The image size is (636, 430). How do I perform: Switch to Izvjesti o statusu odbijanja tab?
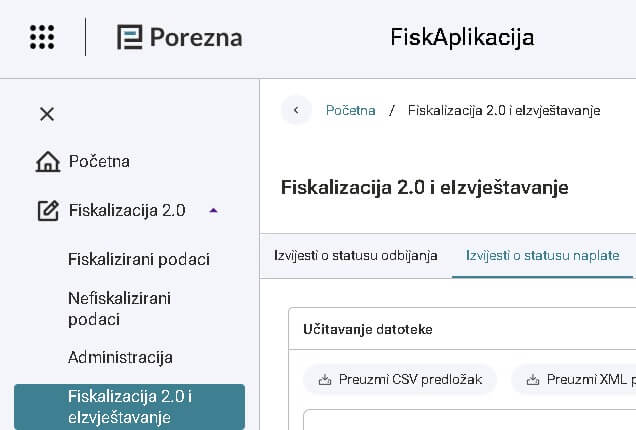(355, 256)
